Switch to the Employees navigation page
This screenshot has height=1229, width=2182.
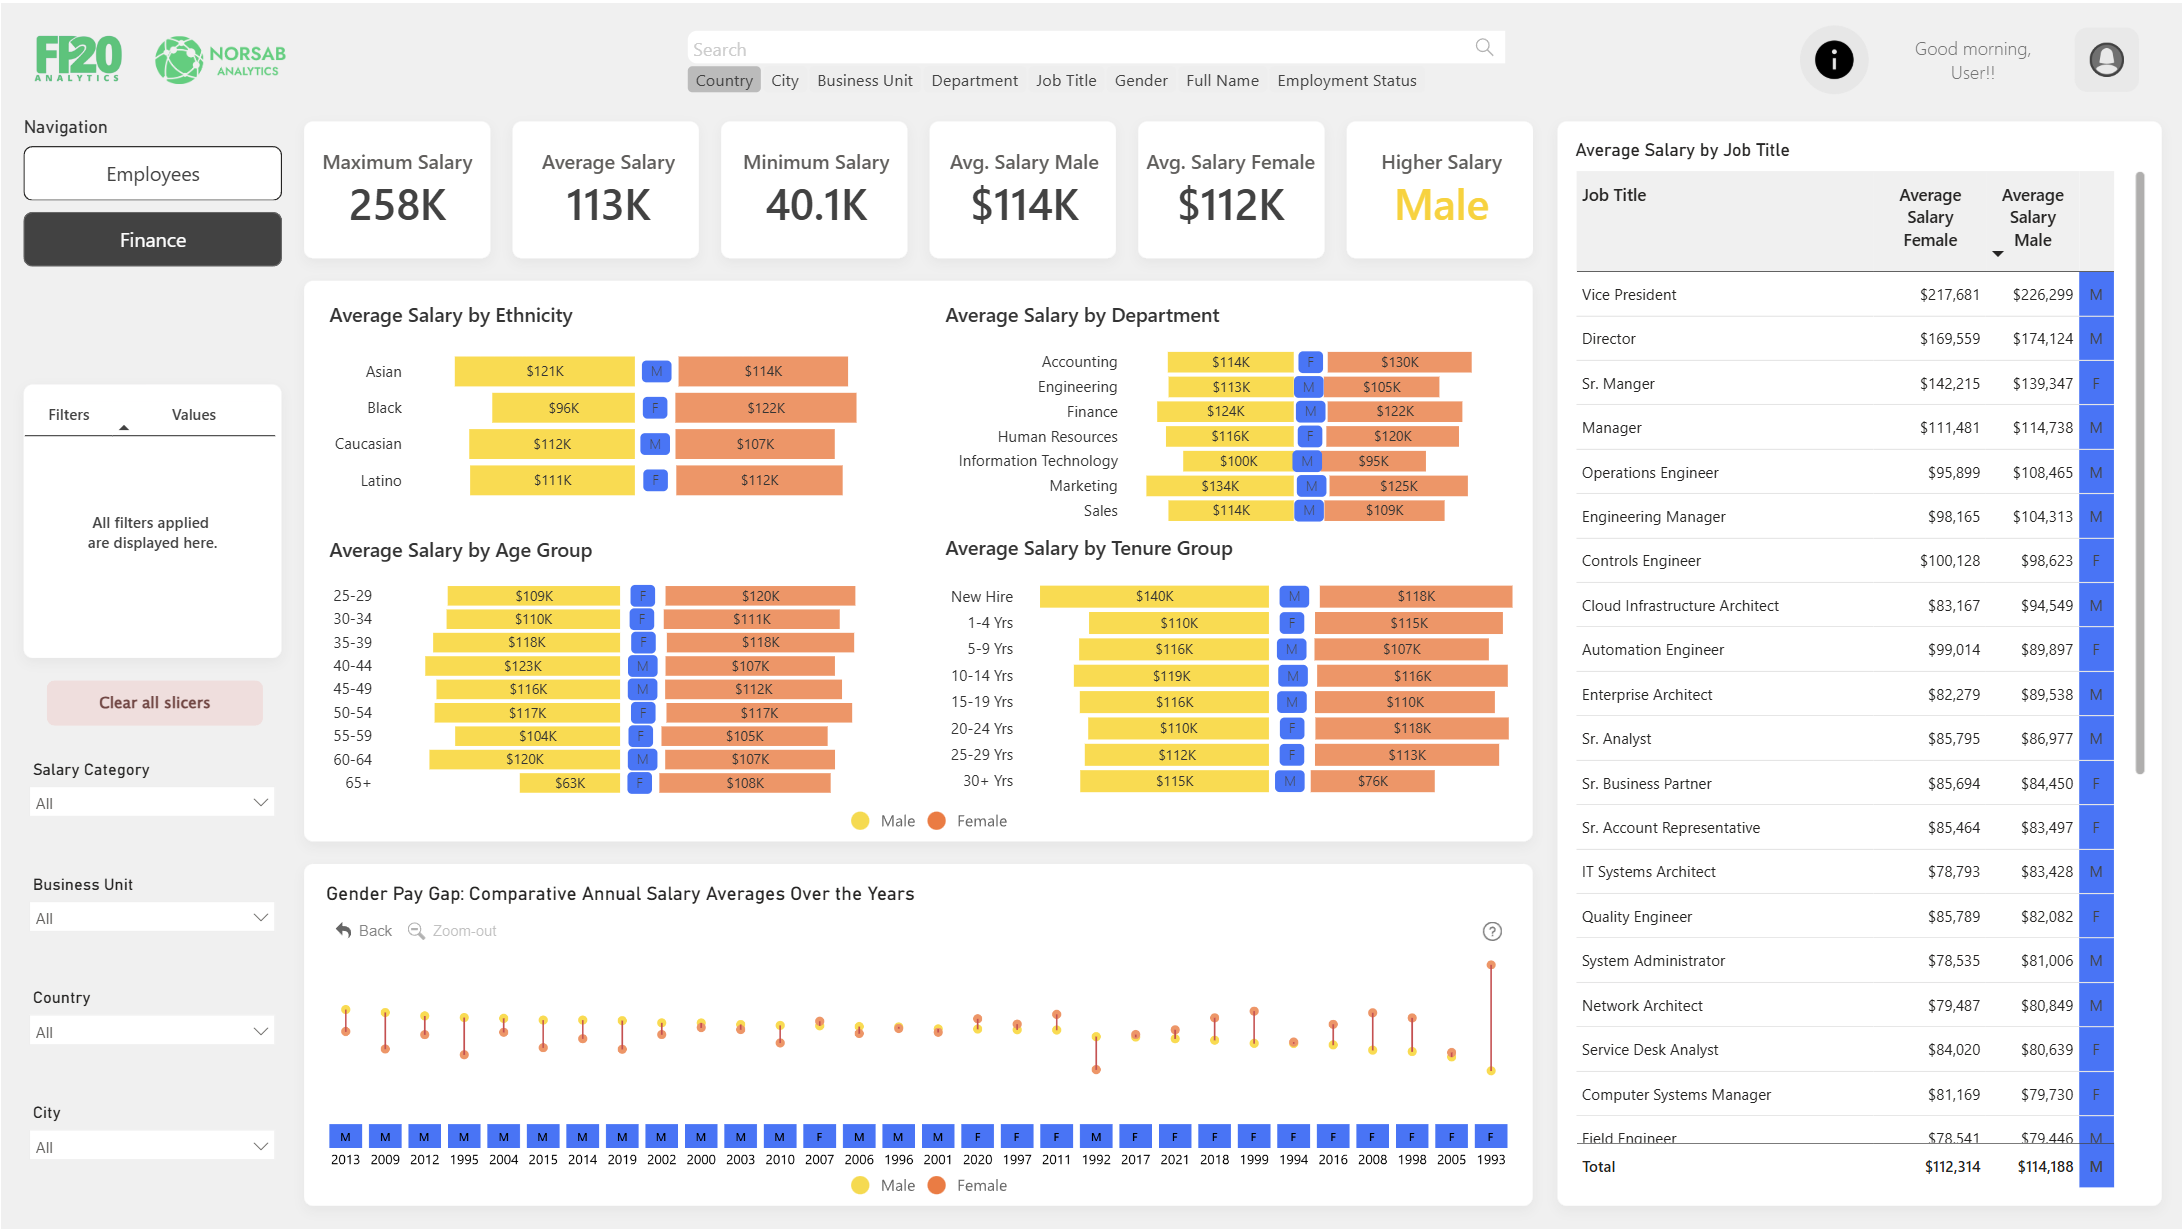coord(152,174)
